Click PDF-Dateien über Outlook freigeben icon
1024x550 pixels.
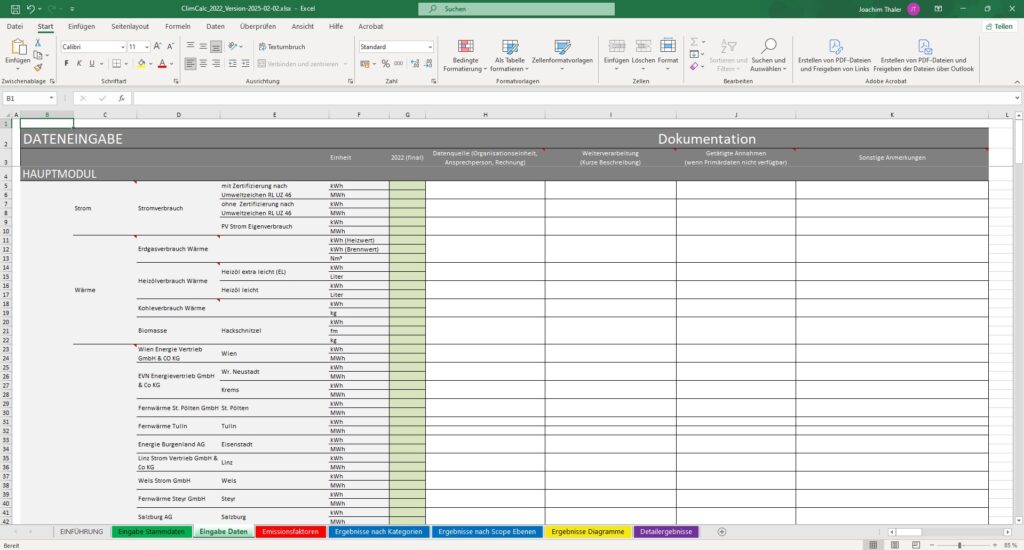coord(923,47)
